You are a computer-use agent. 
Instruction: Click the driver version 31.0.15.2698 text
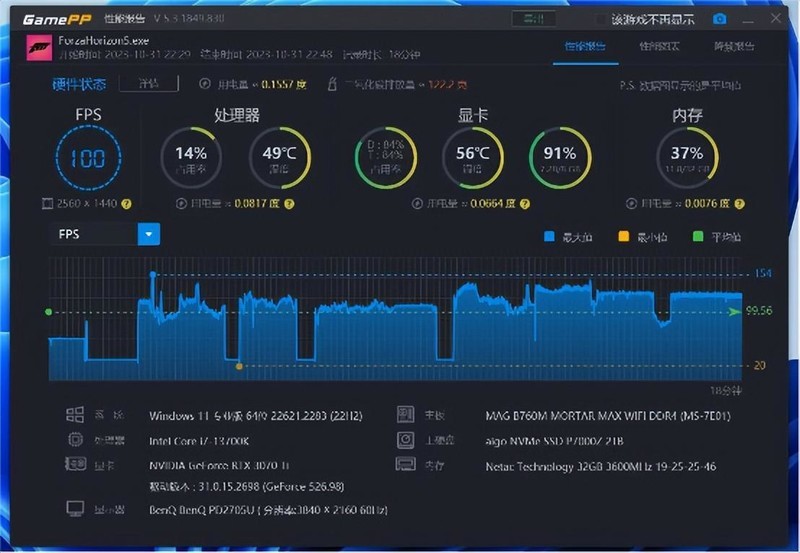point(246,487)
